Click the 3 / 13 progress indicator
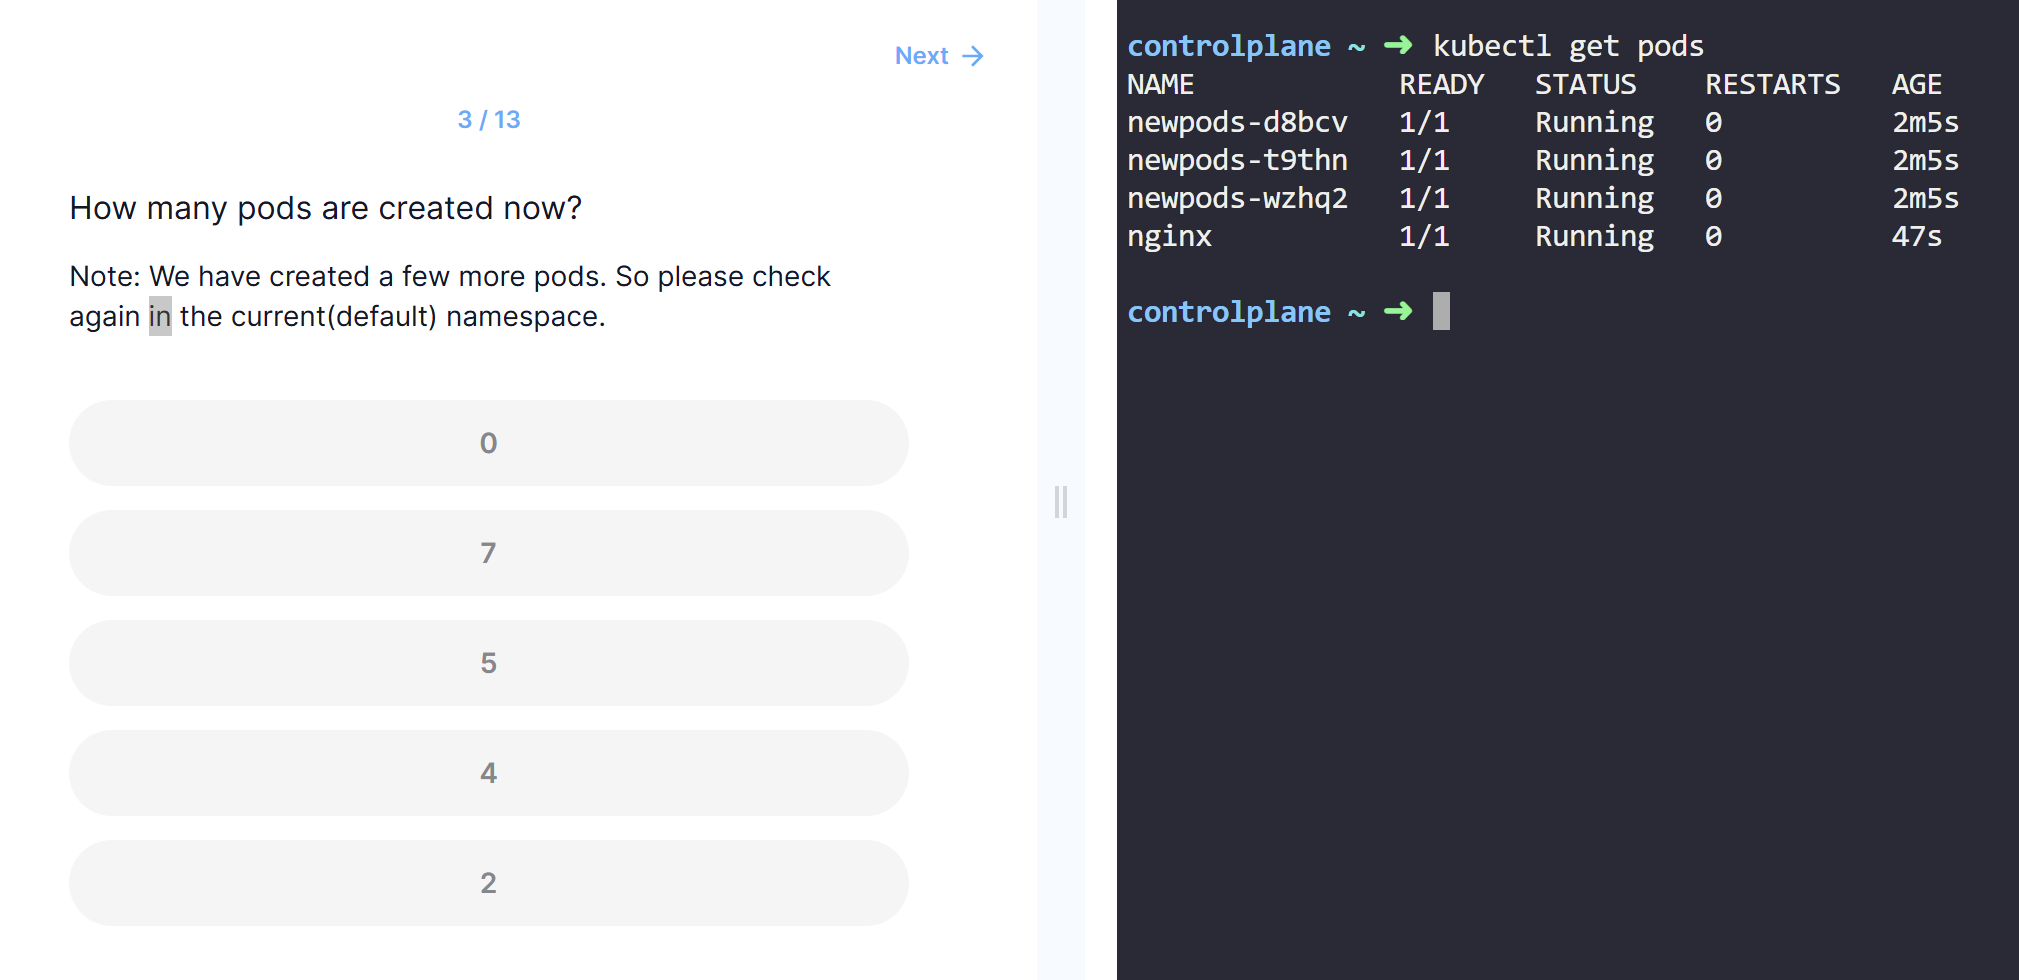 point(488,120)
